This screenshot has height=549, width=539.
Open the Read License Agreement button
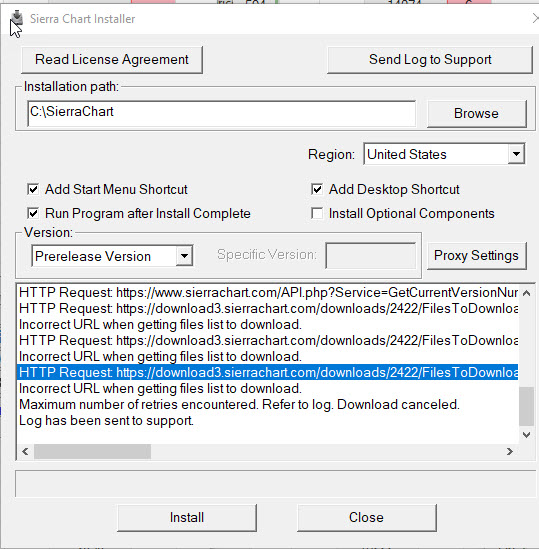pos(112,60)
